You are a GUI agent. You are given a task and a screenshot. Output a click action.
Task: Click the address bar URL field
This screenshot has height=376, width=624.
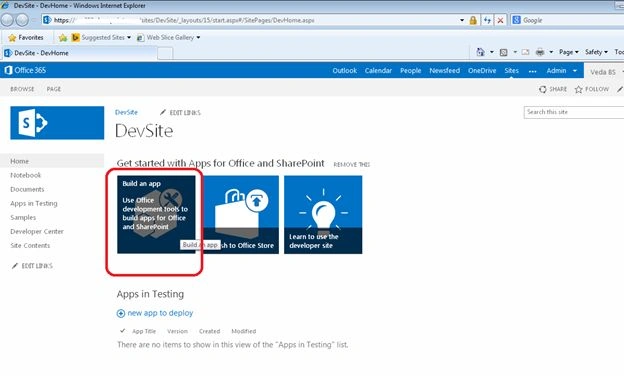coord(251,20)
